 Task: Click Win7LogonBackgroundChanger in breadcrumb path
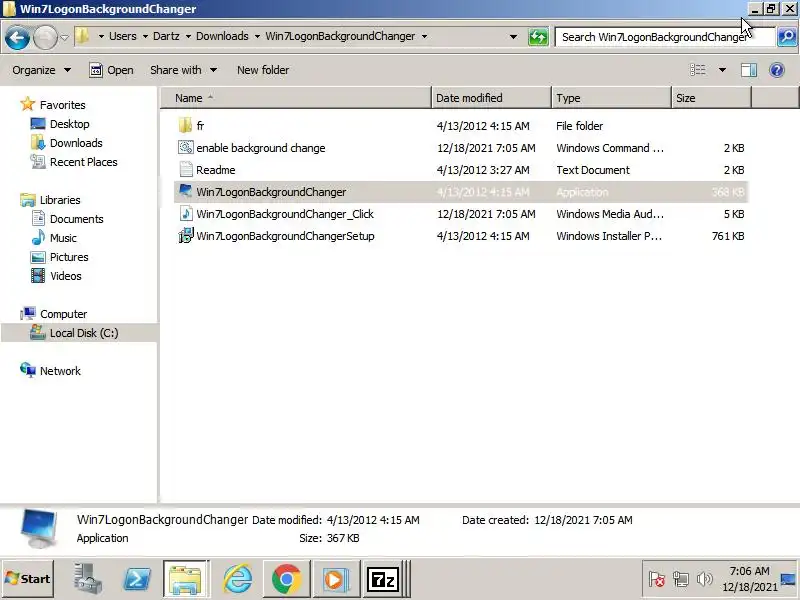click(340, 36)
